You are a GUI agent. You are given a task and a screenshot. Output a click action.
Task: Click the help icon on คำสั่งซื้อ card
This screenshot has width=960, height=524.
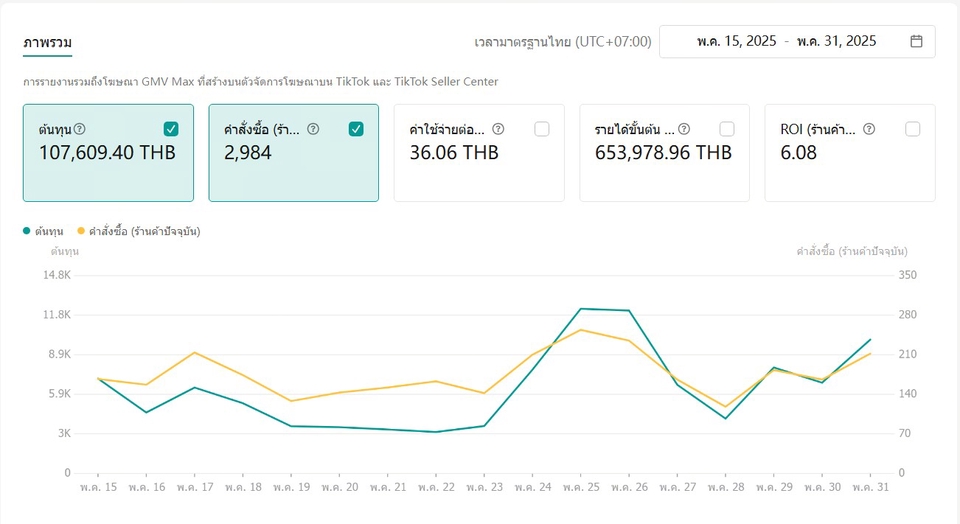click(x=313, y=129)
